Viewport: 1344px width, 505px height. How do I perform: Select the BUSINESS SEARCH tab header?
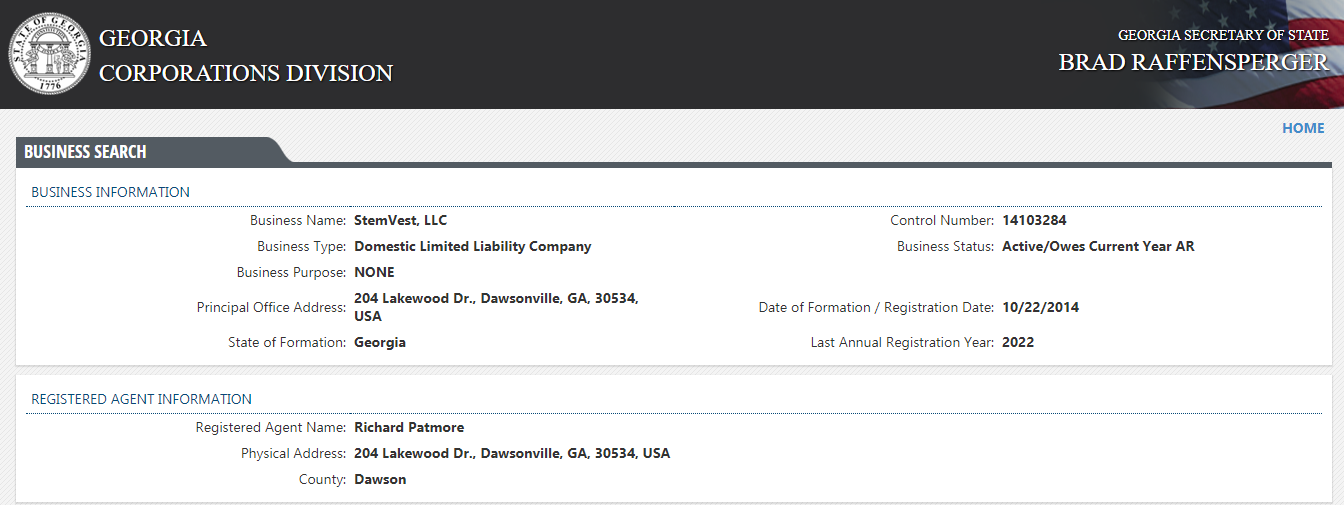[x=86, y=152]
